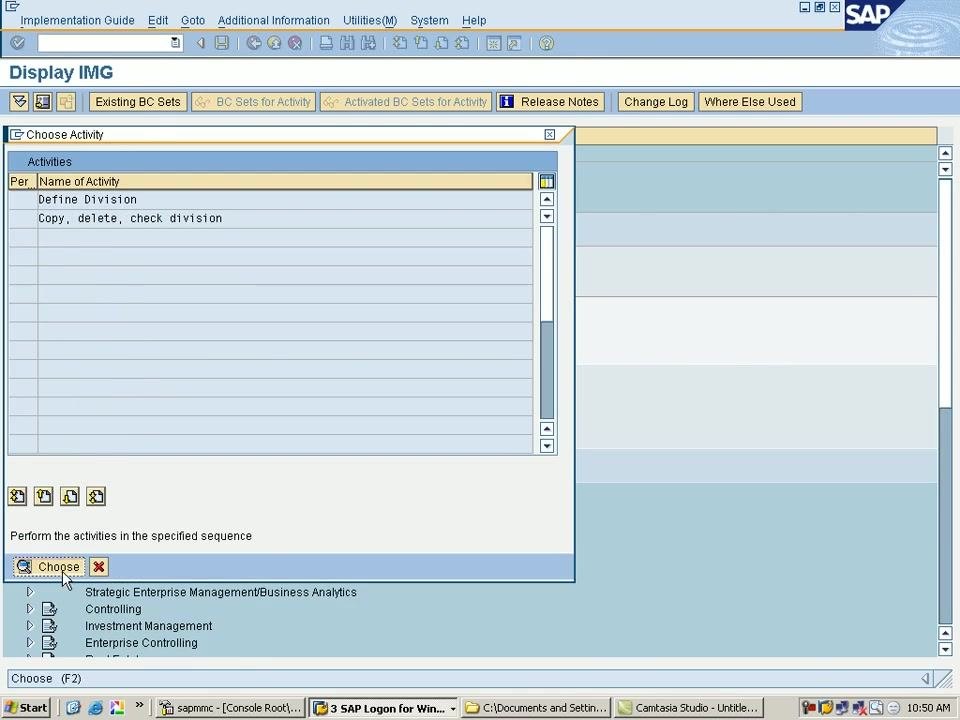Screen dimensions: 960x720
Task: Click the Existing BC Sets button
Action: click(x=138, y=102)
